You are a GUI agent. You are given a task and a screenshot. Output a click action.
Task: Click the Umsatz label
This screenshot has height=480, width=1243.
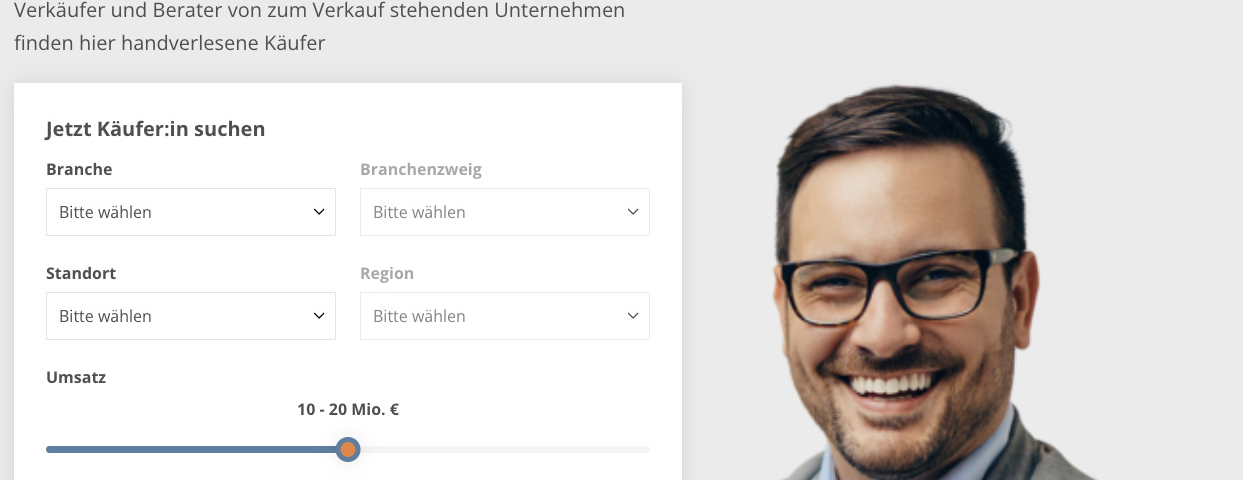(76, 378)
